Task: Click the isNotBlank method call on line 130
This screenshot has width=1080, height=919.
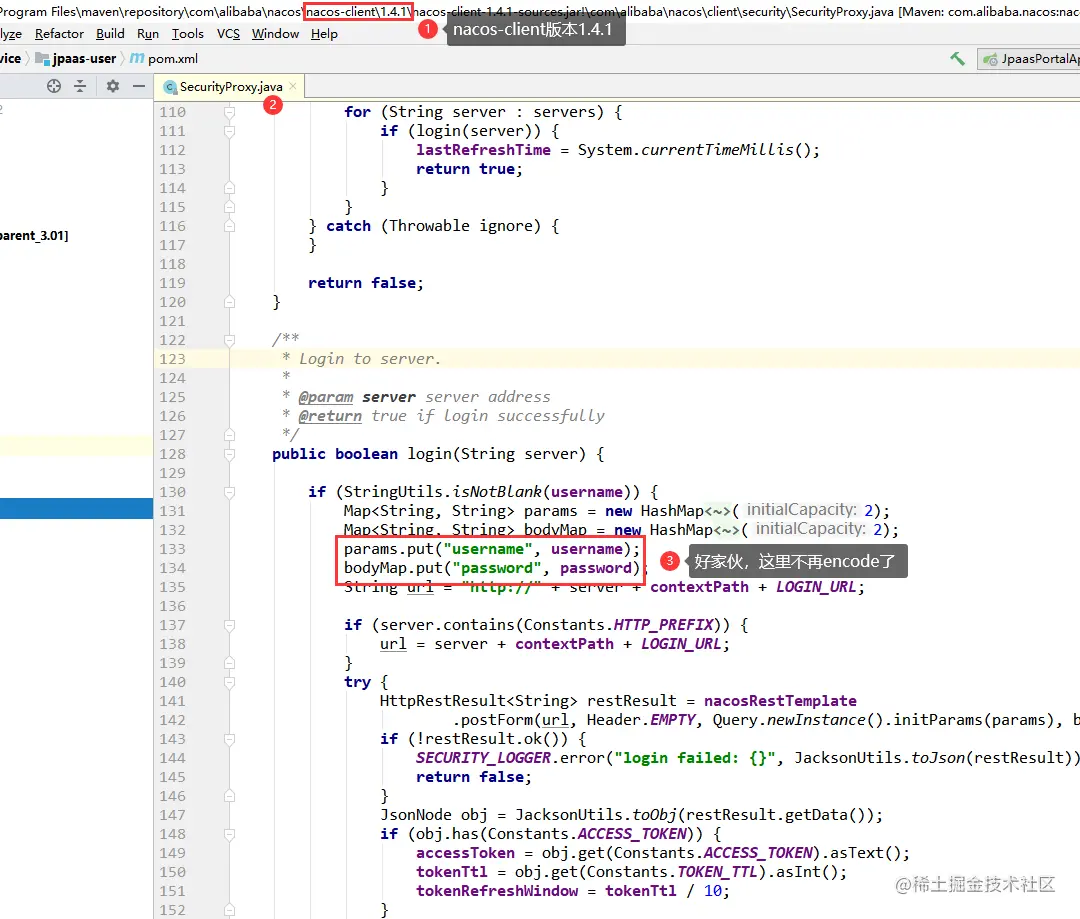Action: point(497,492)
